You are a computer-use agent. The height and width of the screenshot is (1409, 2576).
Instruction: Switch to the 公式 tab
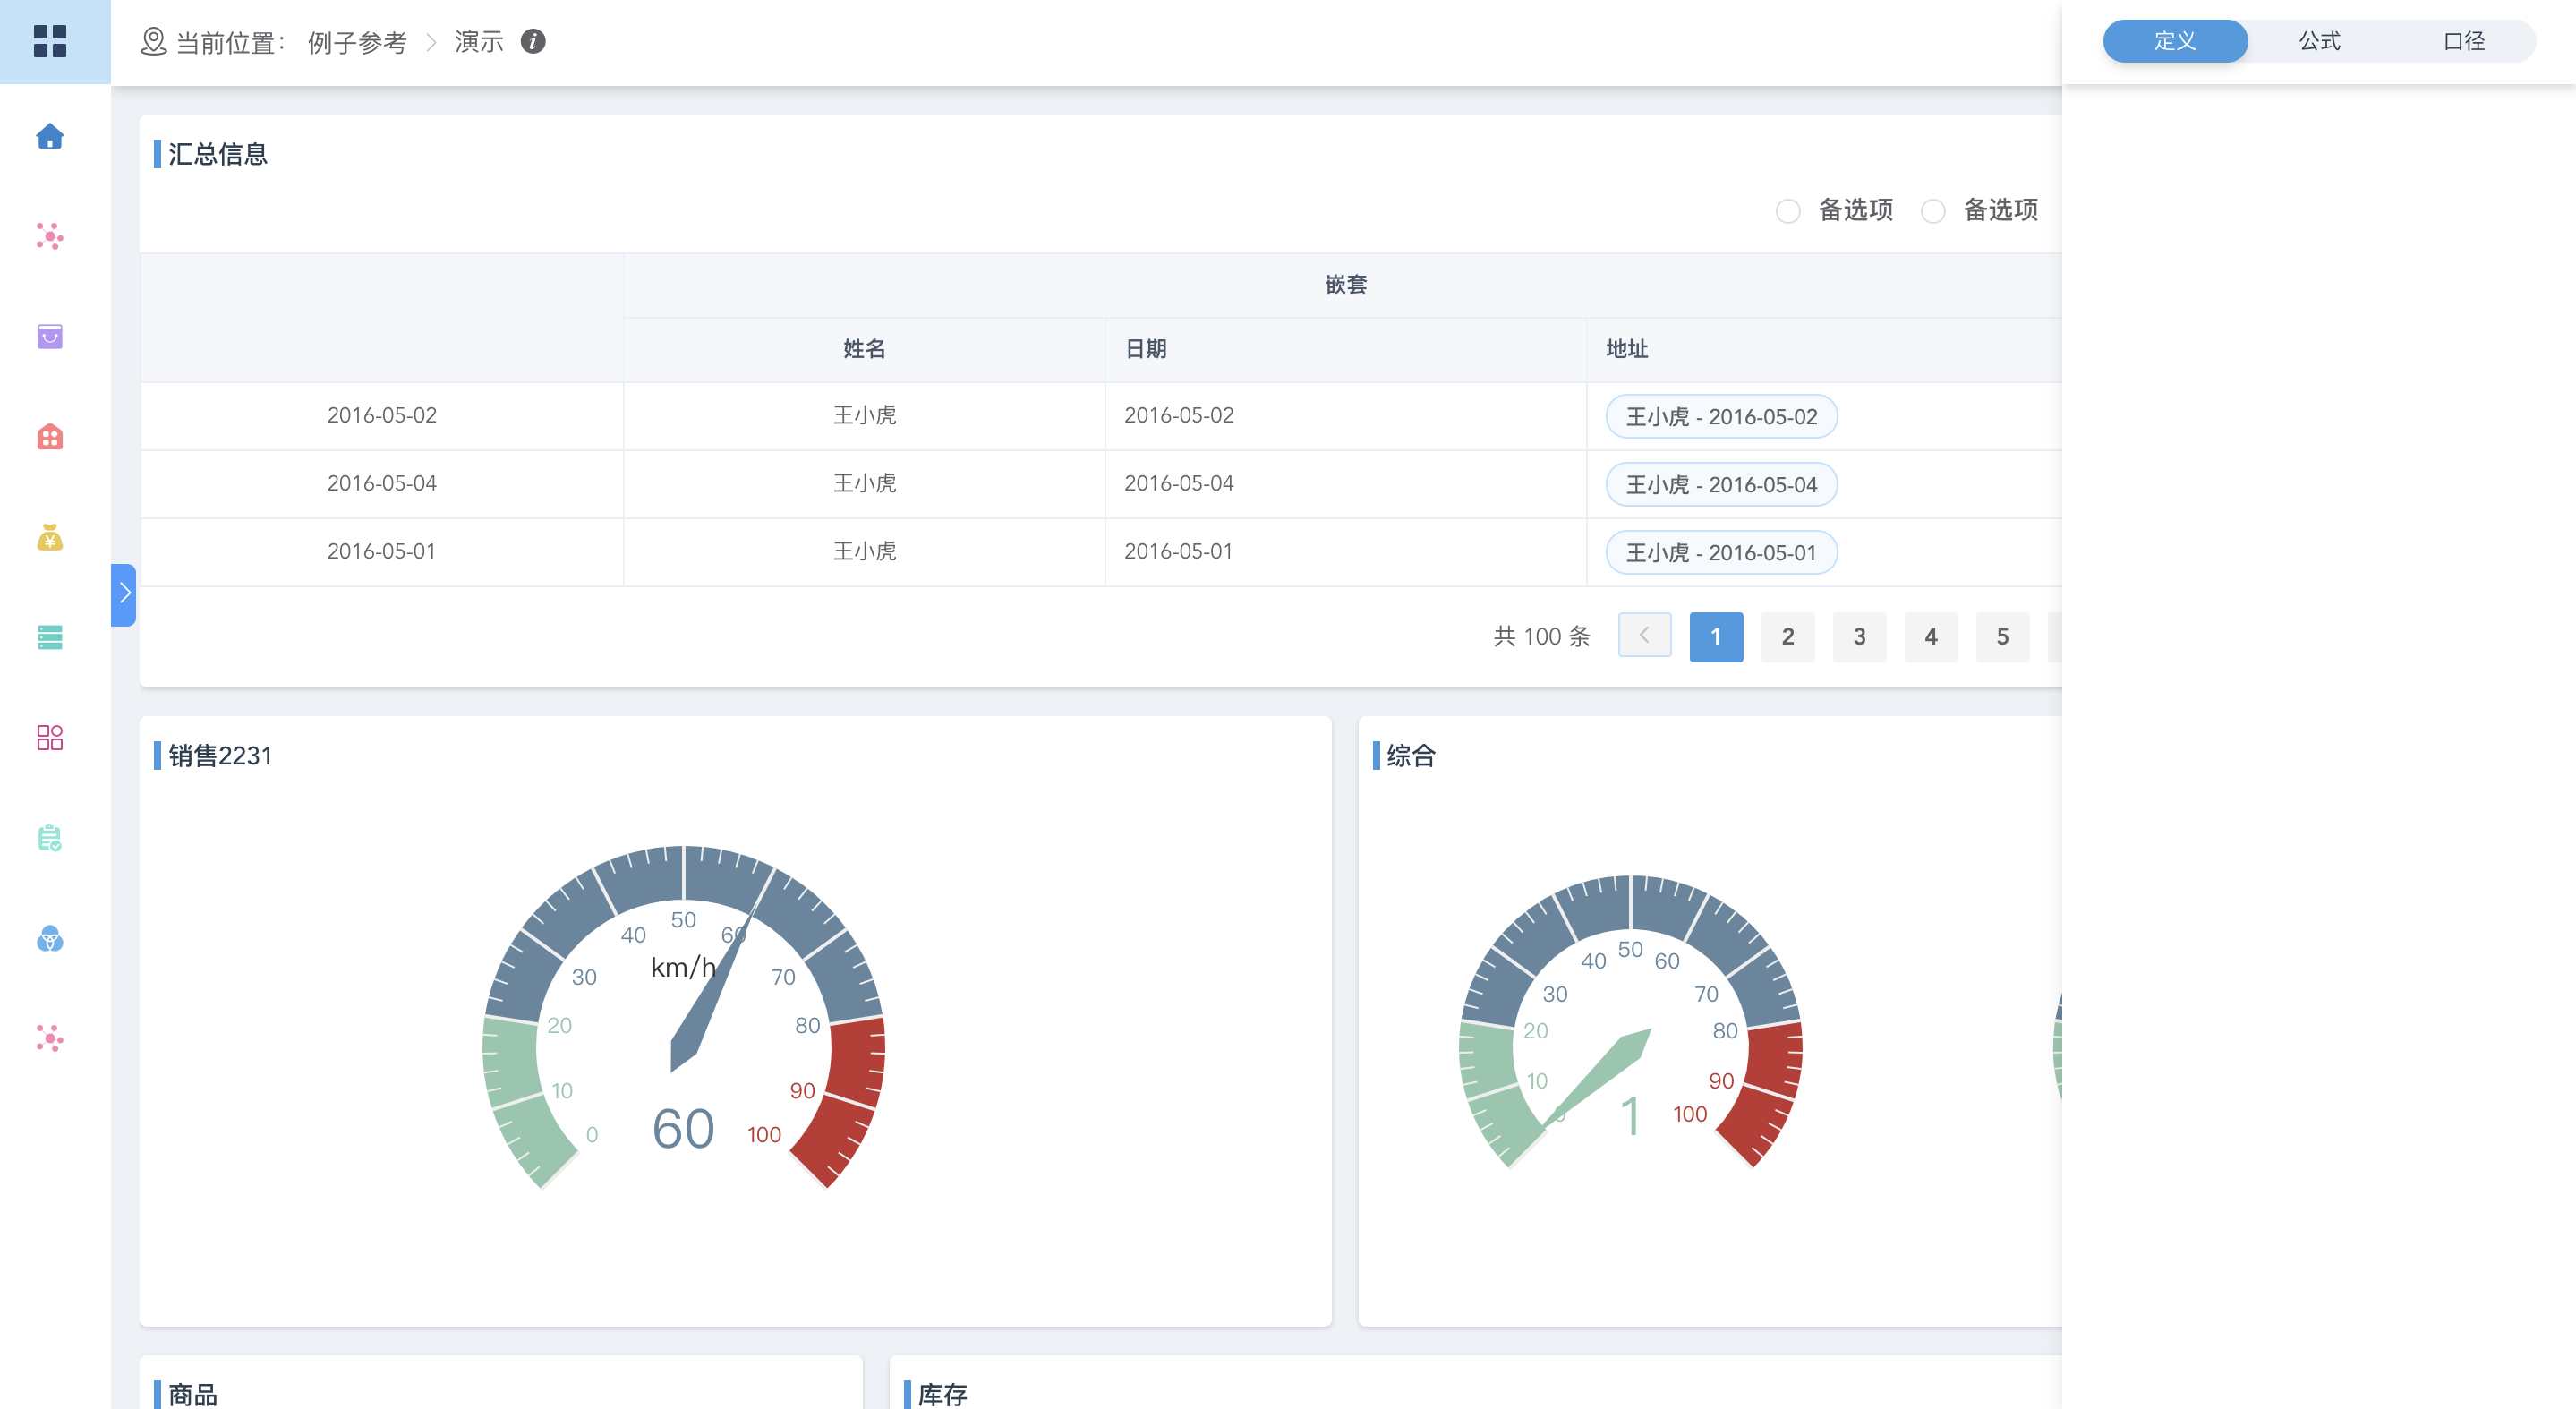click(x=2319, y=41)
